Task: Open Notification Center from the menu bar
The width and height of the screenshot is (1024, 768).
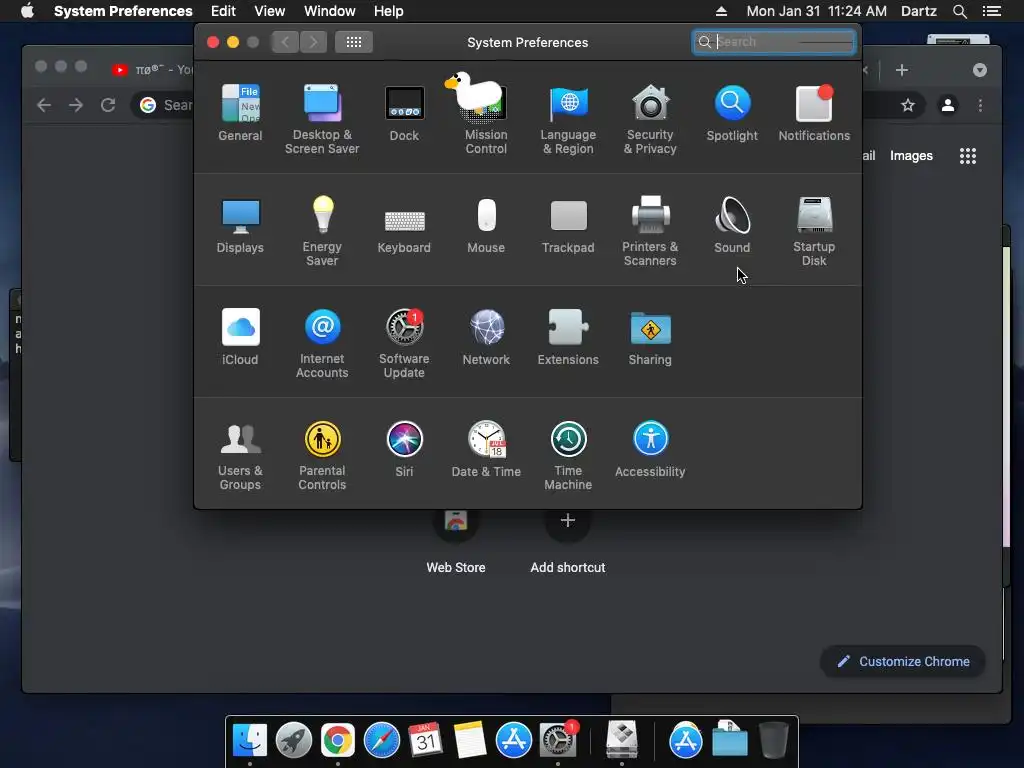Action: pyautogui.click(x=991, y=11)
